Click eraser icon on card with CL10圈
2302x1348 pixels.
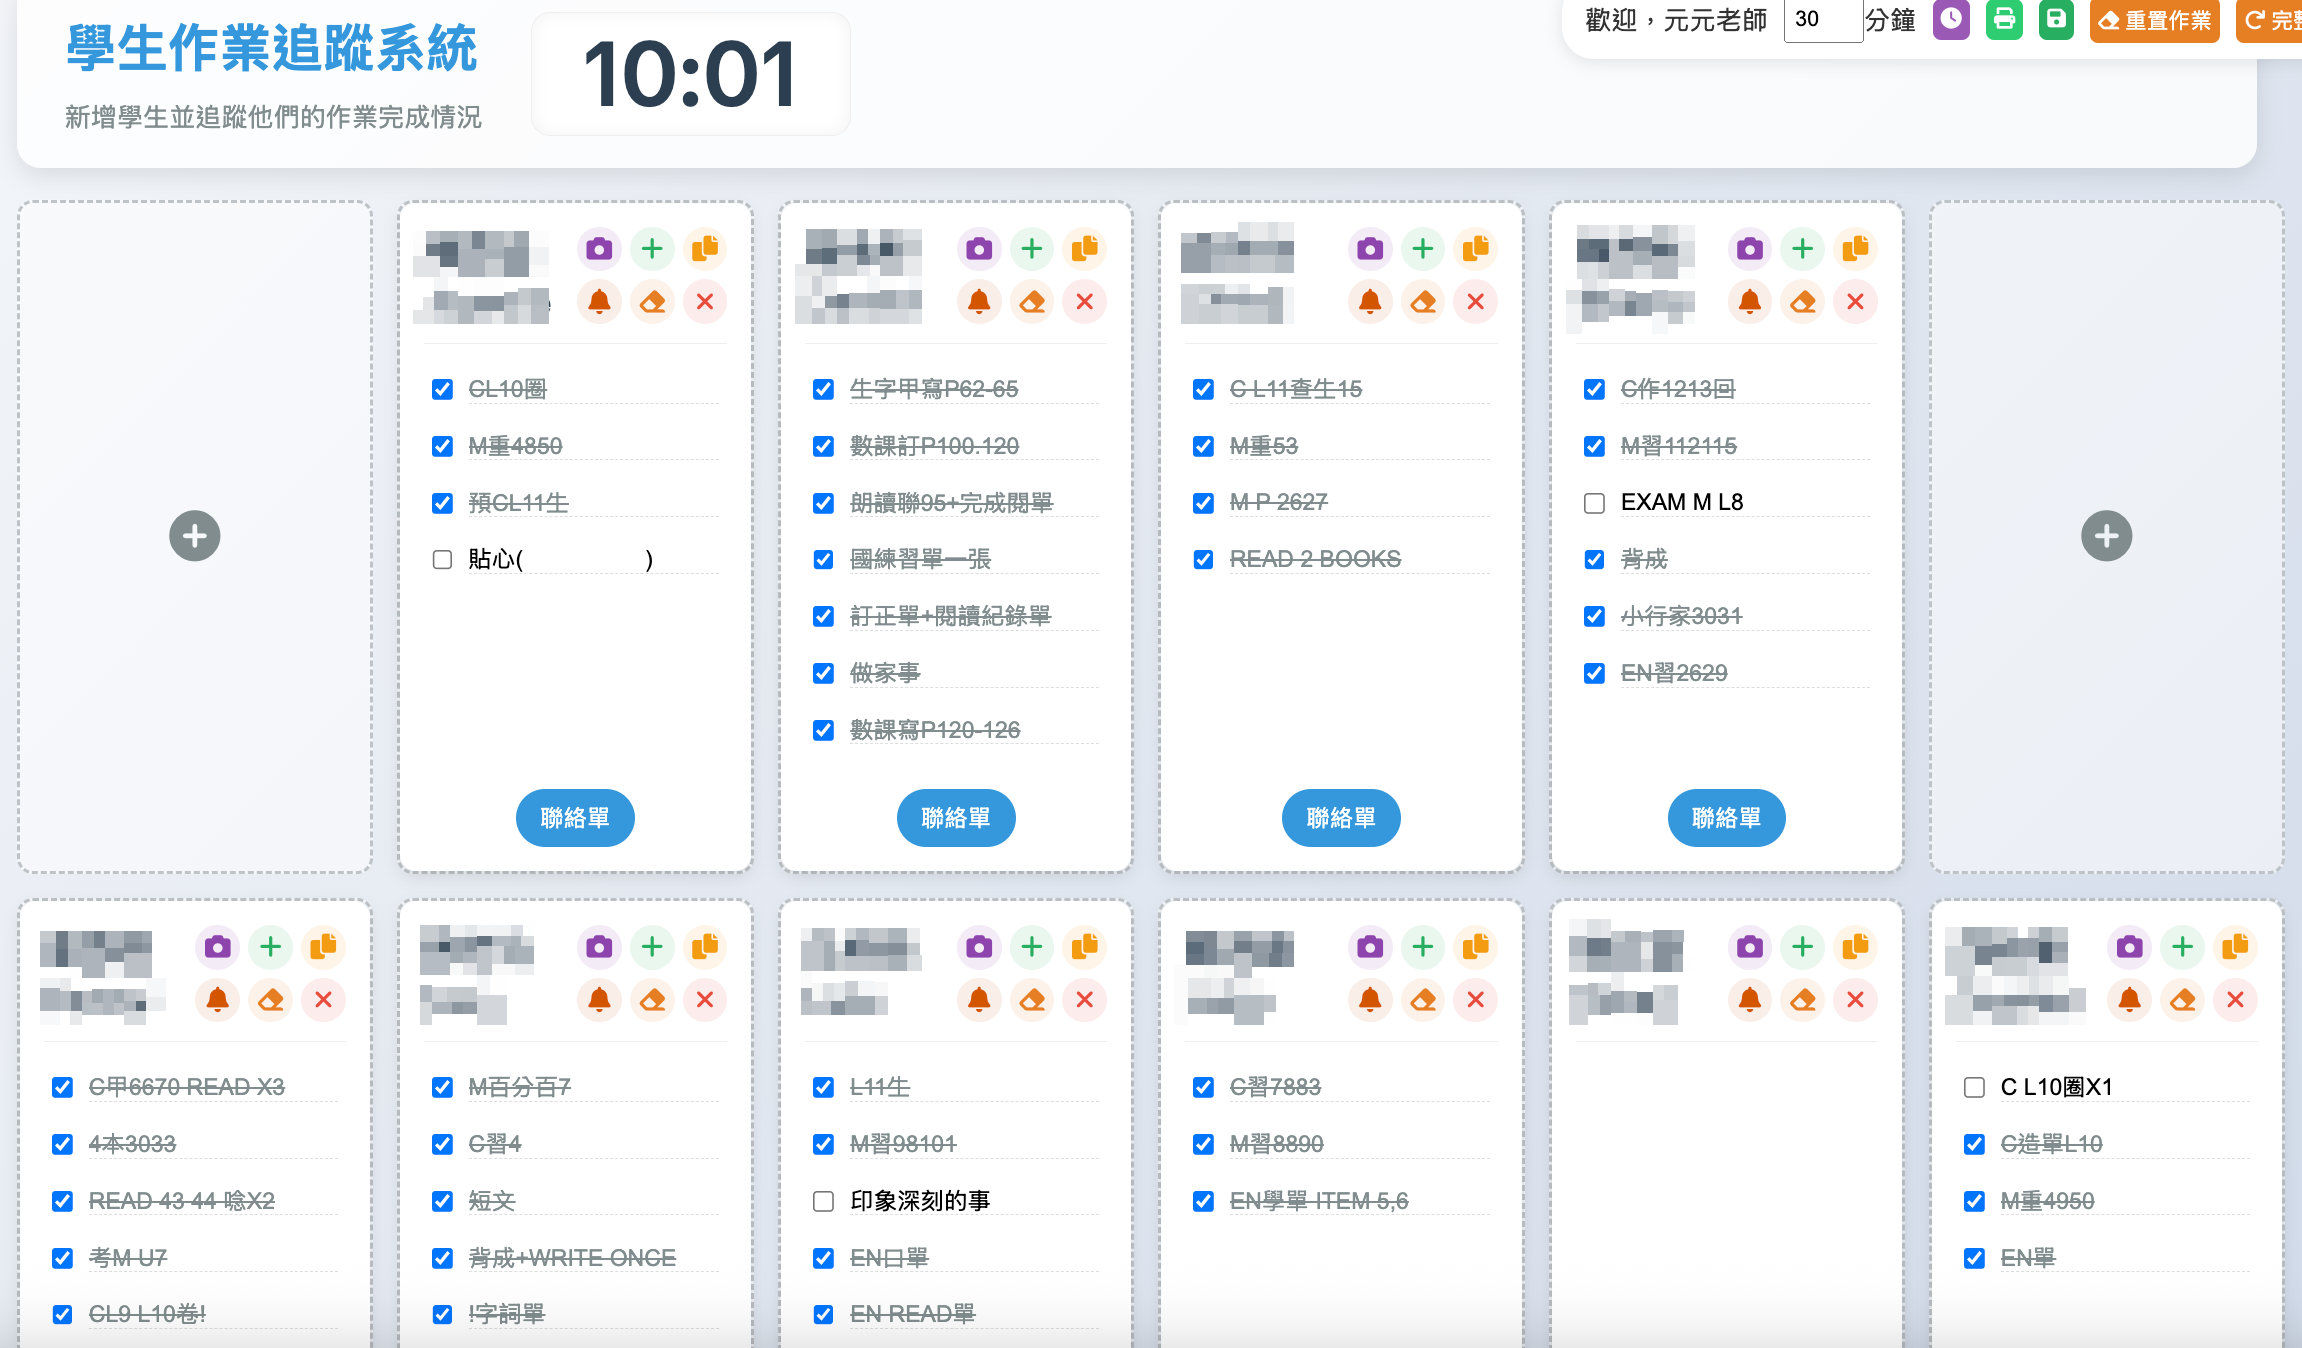(x=652, y=302)
